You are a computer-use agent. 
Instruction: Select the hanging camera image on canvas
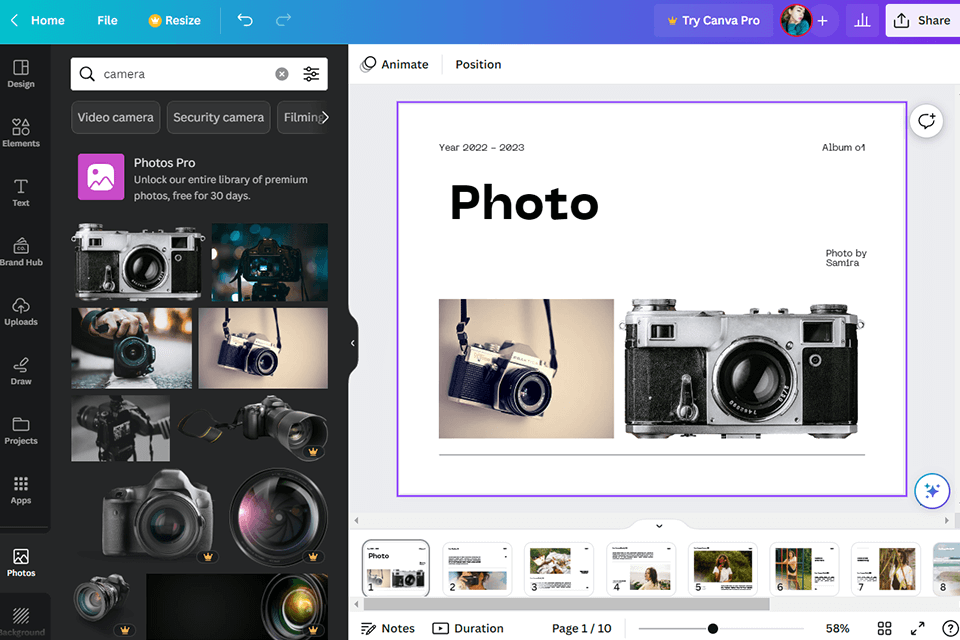click(x=526, y=369)
